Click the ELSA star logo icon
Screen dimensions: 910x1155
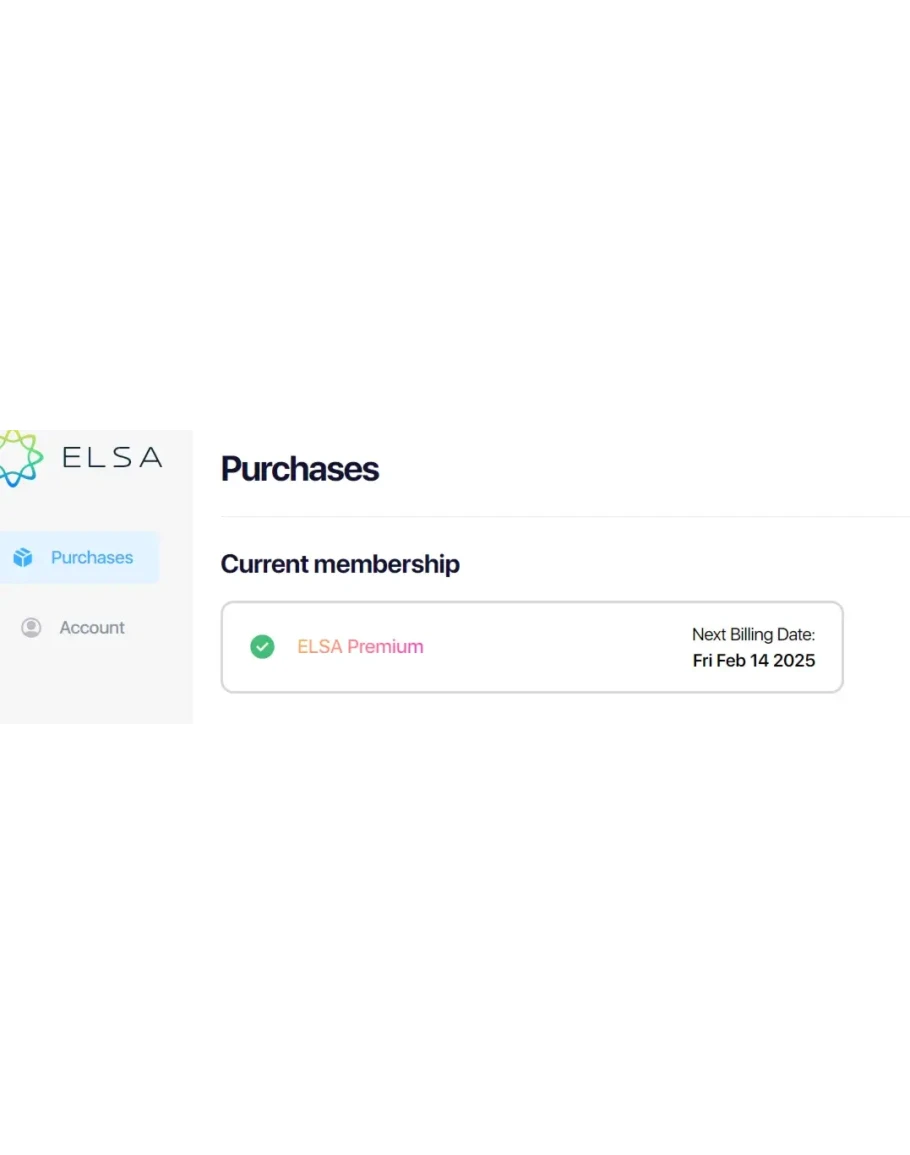pyautogui.click(x=20, y=458)
